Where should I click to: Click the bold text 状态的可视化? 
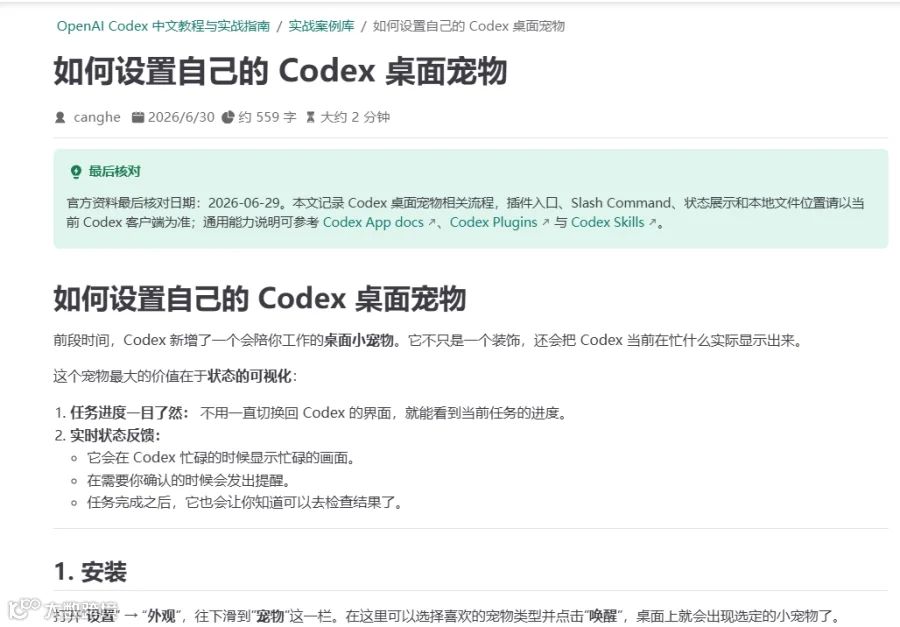(x=249, y=376)
